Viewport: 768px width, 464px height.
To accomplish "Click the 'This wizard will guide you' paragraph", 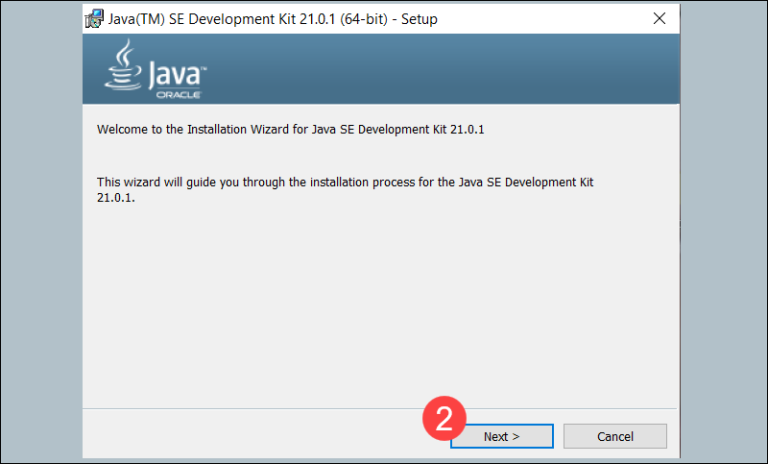I will tap(345, 190).
